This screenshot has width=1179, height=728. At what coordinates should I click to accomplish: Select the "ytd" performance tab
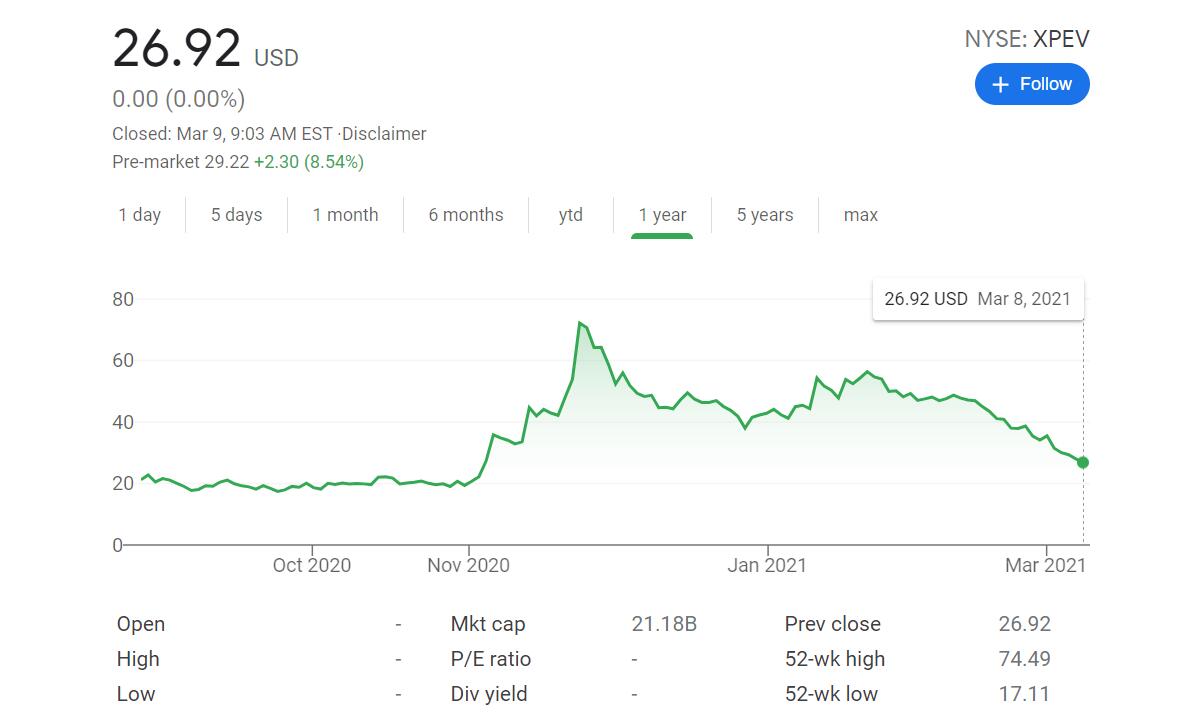[570, 214]
